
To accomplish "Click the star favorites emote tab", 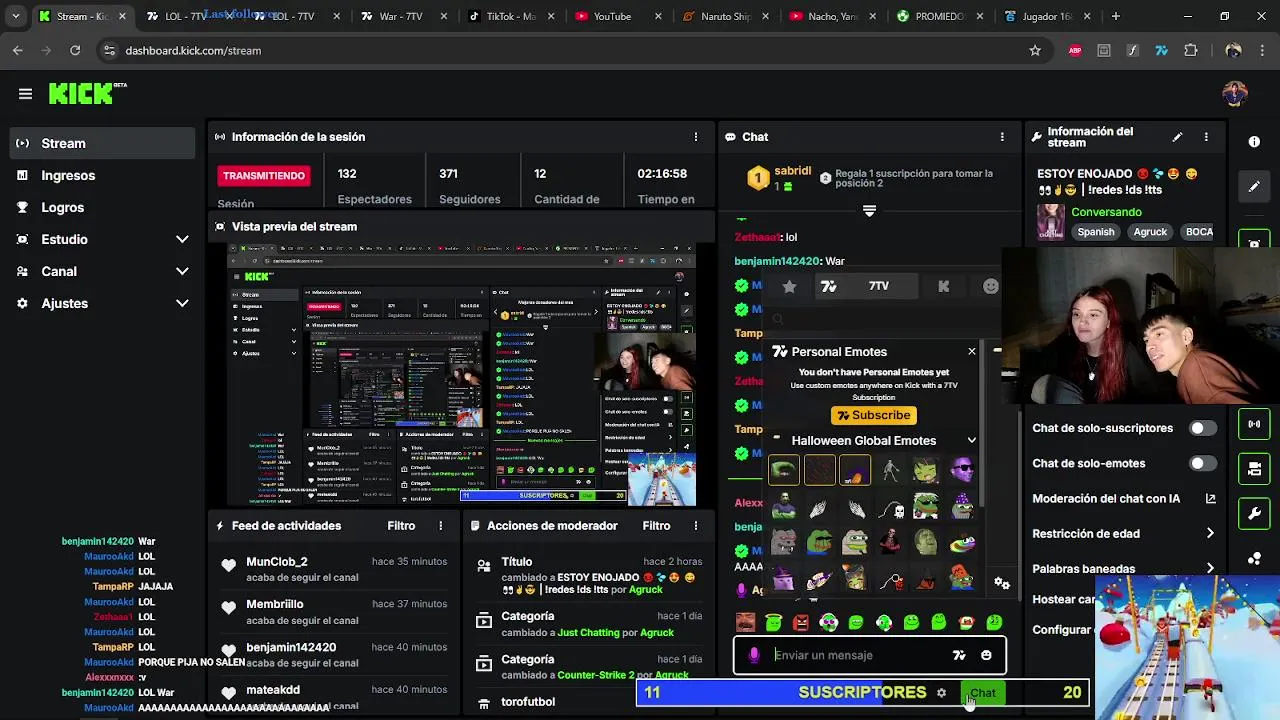I will (x=789, y=287).
